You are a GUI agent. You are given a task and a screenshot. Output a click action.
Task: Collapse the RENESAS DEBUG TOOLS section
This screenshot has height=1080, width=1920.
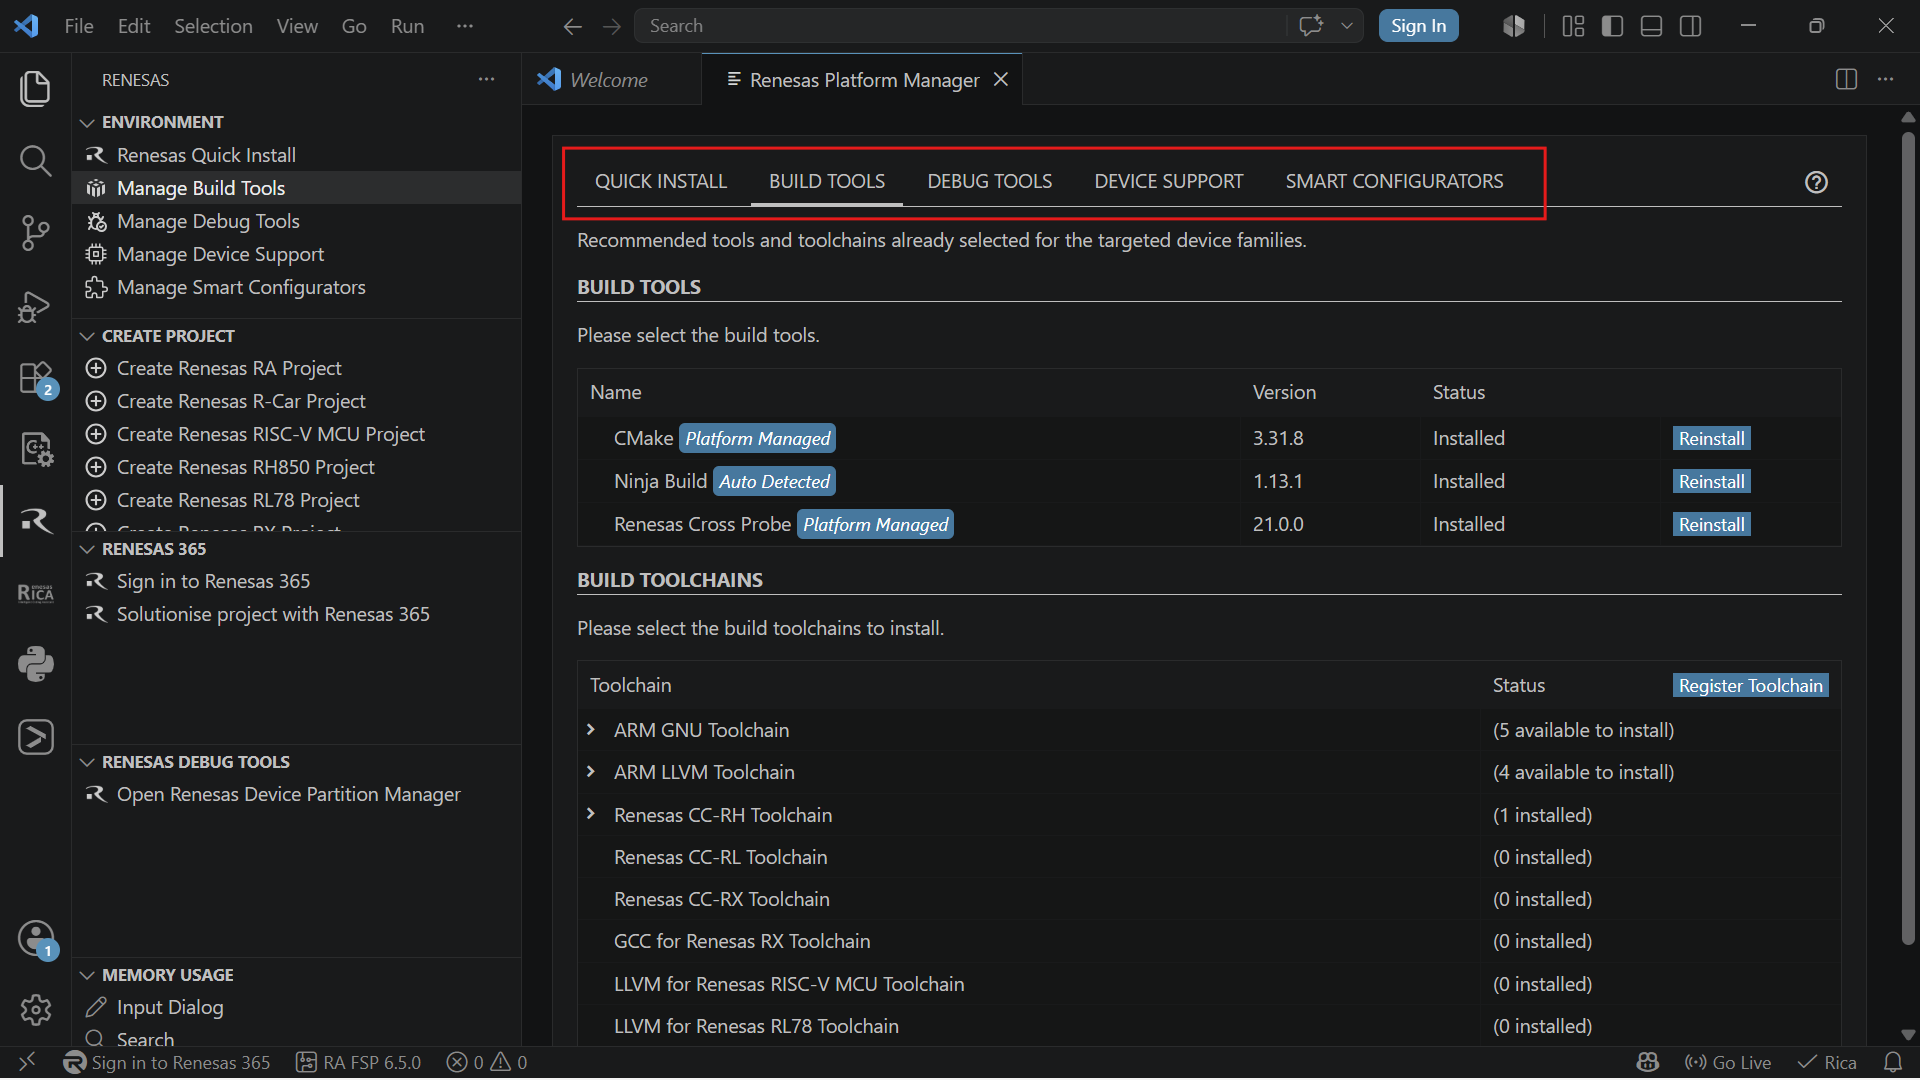88,762
